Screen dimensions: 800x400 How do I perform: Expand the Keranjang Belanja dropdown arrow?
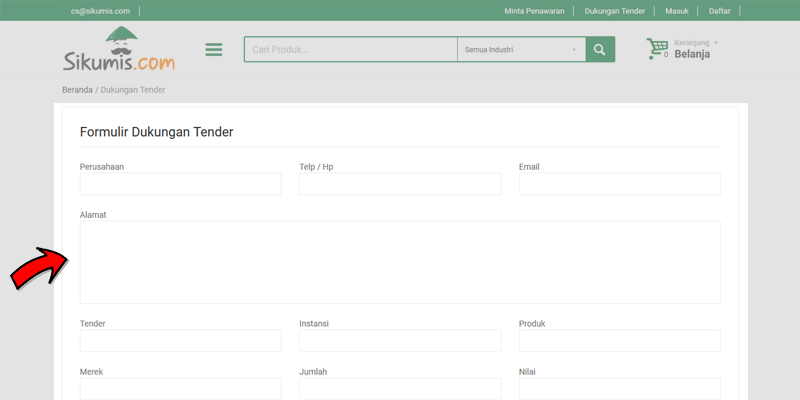click(x=716, y=43)
